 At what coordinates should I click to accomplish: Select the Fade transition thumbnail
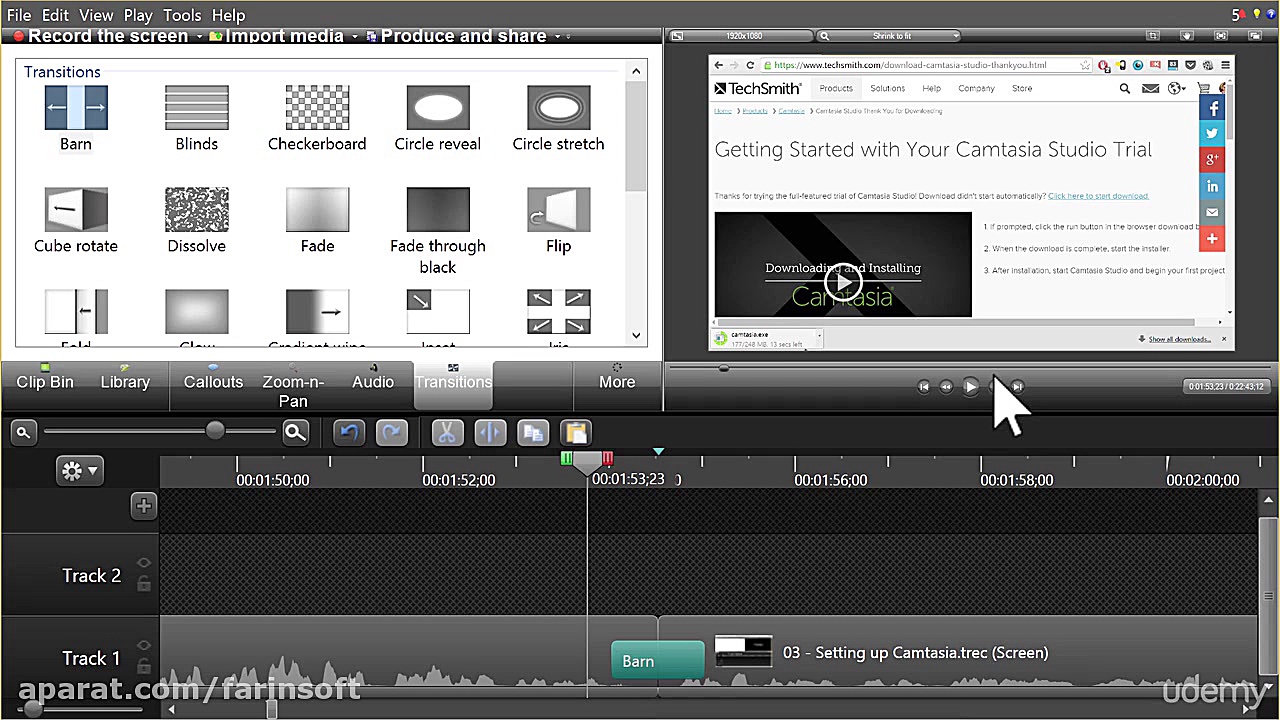[317, 210]
